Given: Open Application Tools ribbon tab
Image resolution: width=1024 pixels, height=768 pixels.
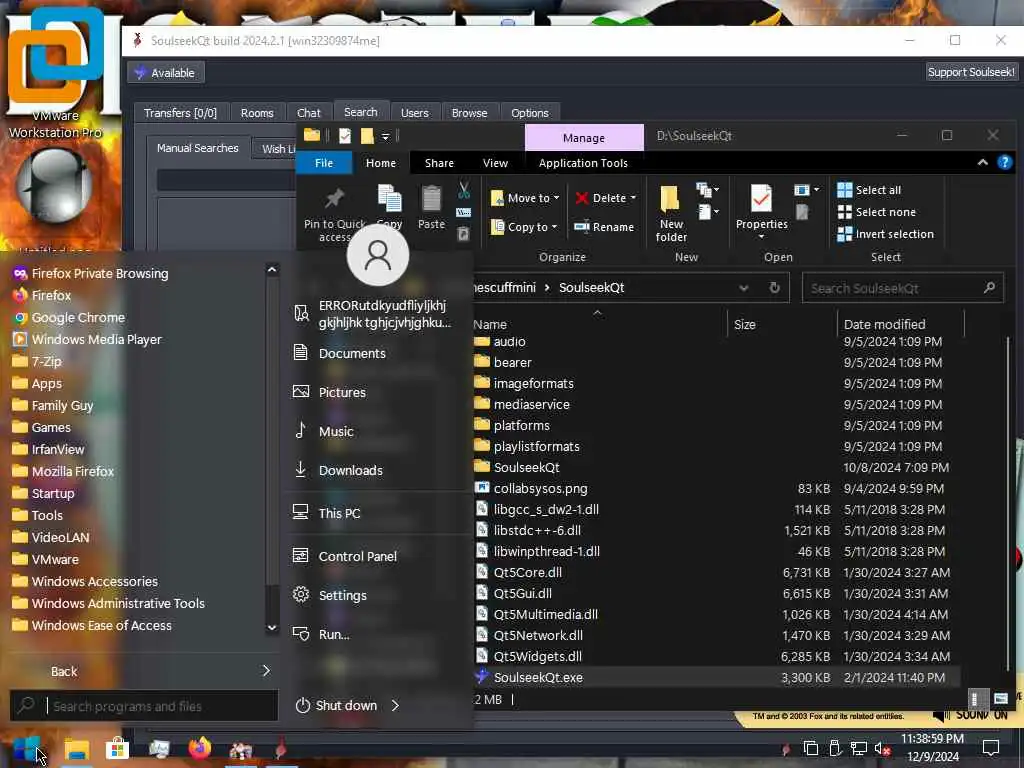Looking at the screenshot, I should [583, 163].
